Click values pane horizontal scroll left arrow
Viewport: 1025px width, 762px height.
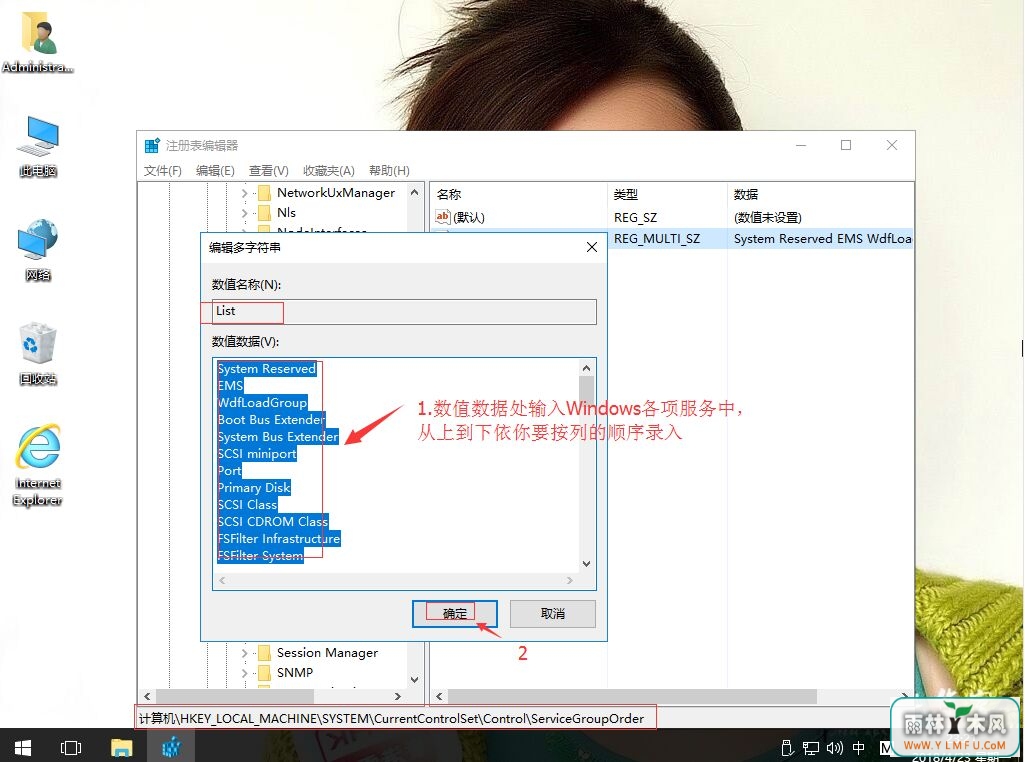[x=439, y=697]
